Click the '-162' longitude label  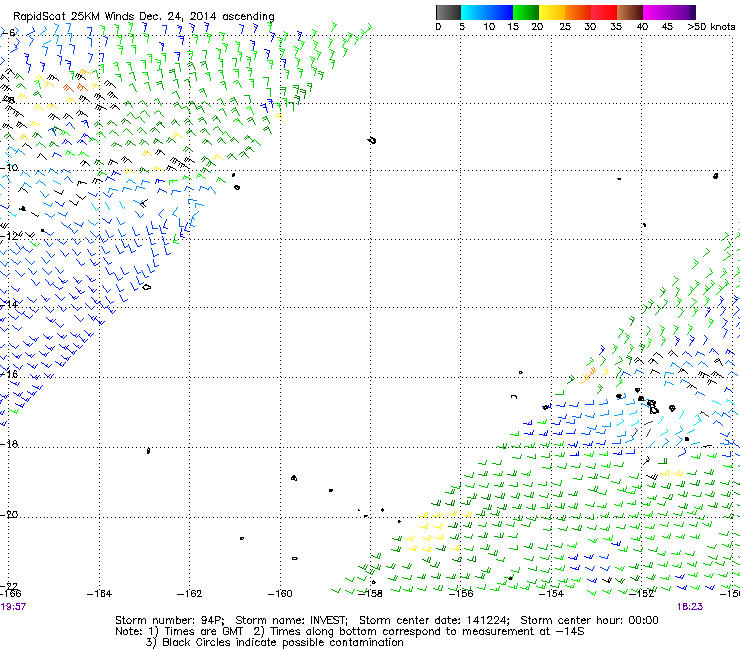point(189,594)
